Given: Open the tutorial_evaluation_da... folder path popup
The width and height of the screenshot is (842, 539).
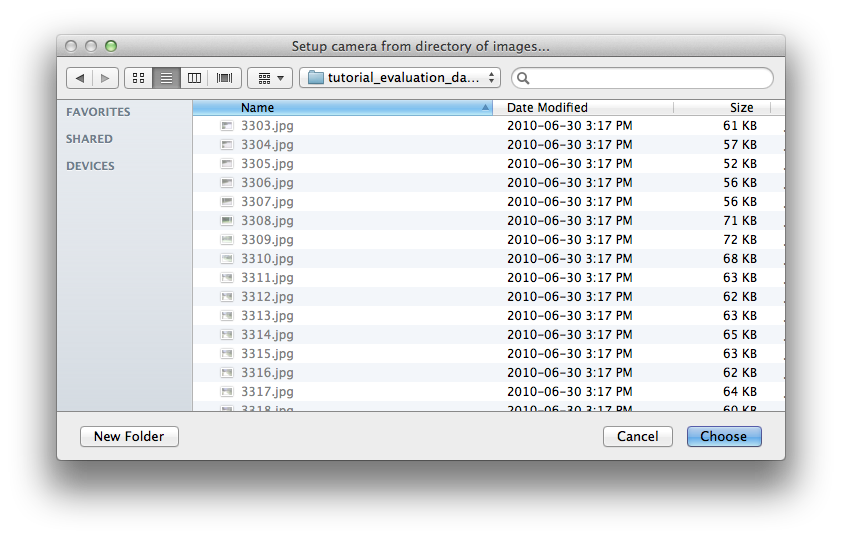Looking at the screenshot, I should click(400, 78).
